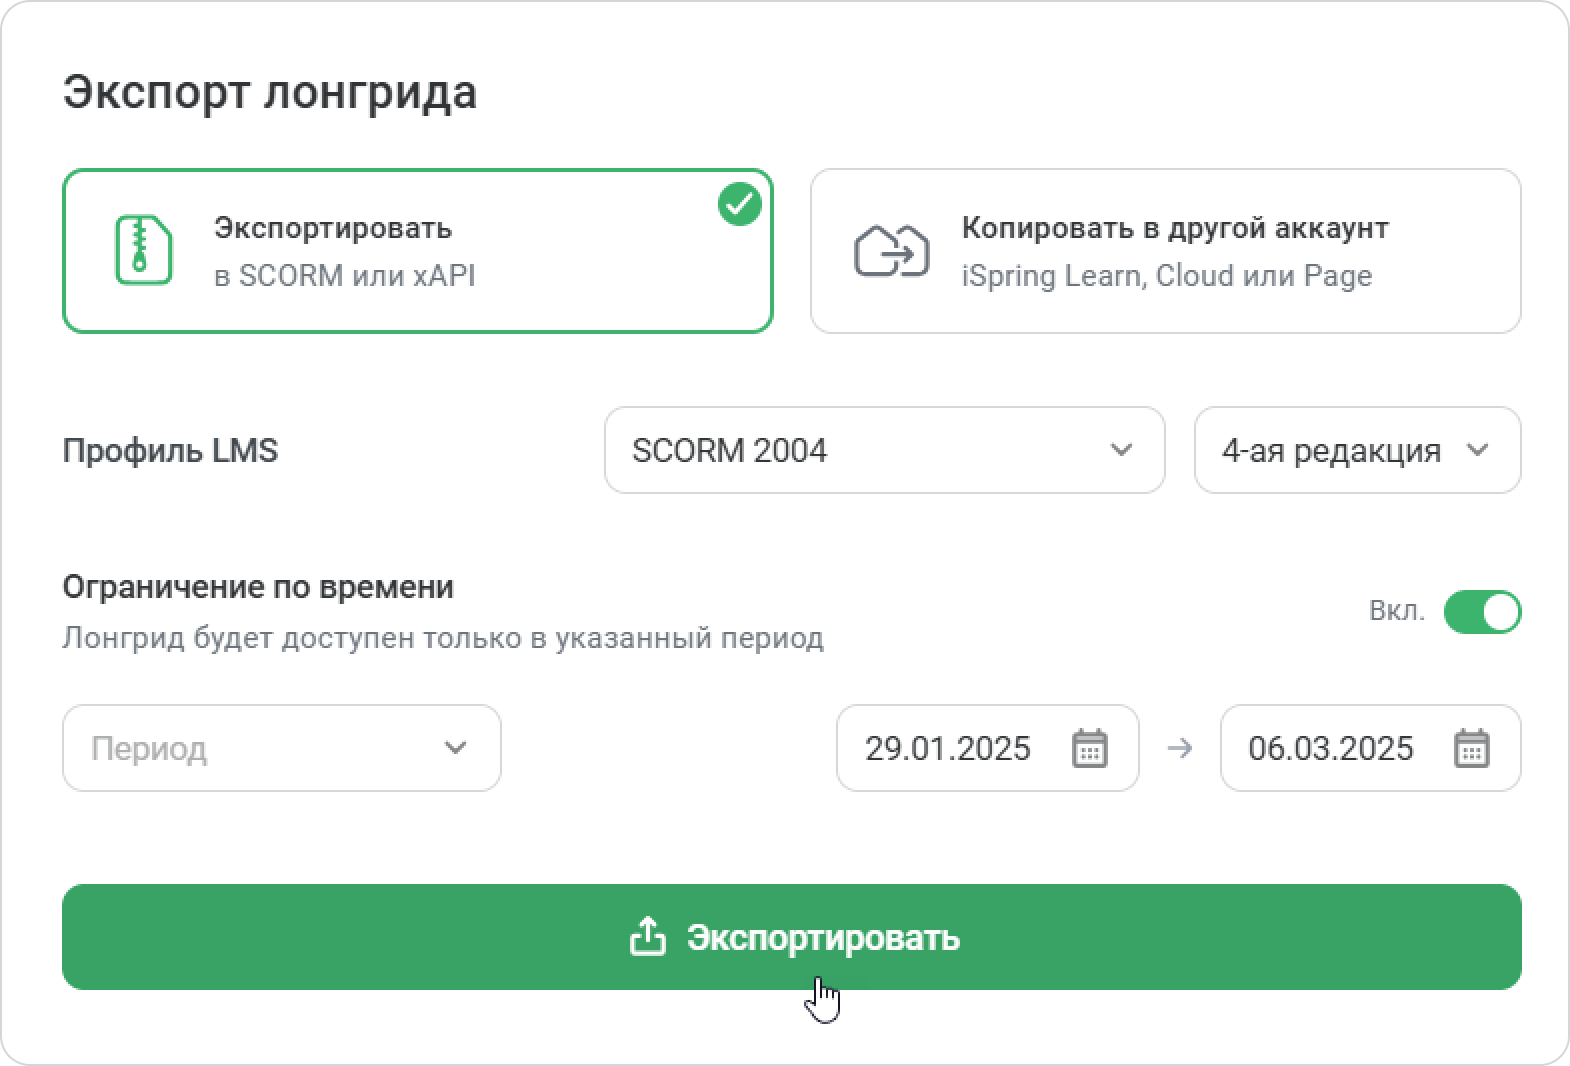Click the Ограничение по времени label

coord(258,587)
